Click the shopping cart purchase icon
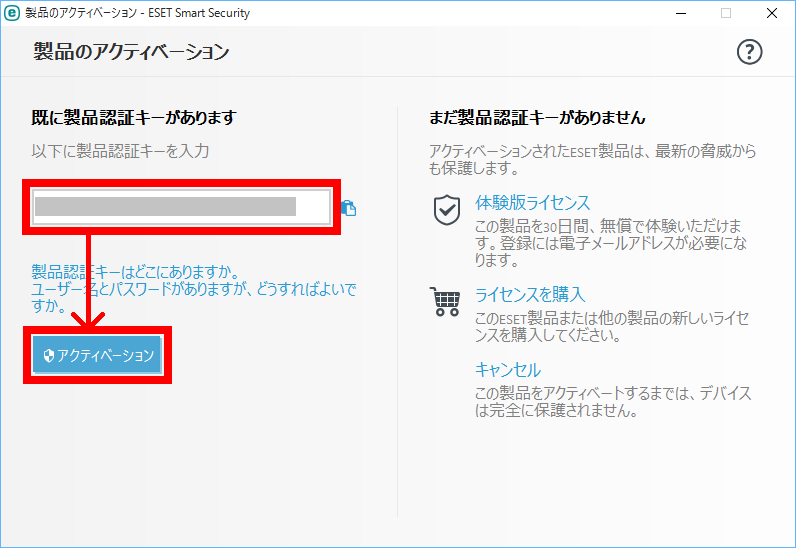Viewport: 796px width, 548px height. point(446,302)
